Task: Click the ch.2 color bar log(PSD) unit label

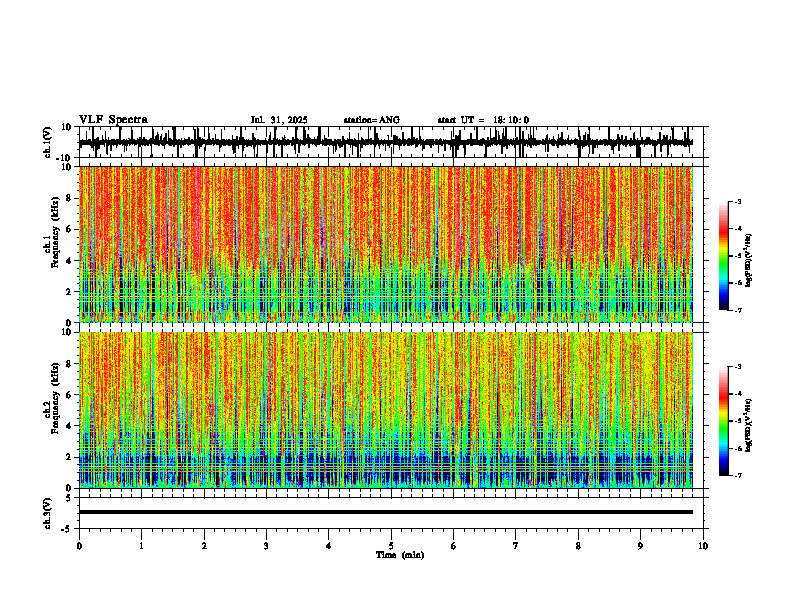Action: (748, 425)
